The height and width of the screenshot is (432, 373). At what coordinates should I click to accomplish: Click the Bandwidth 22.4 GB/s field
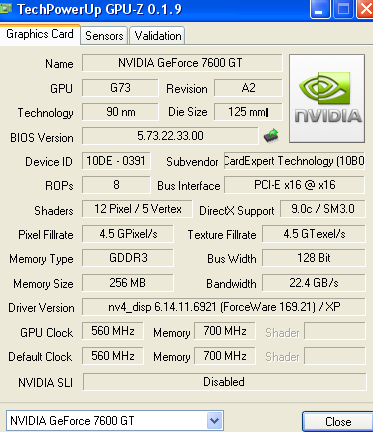tap(314, 283)
